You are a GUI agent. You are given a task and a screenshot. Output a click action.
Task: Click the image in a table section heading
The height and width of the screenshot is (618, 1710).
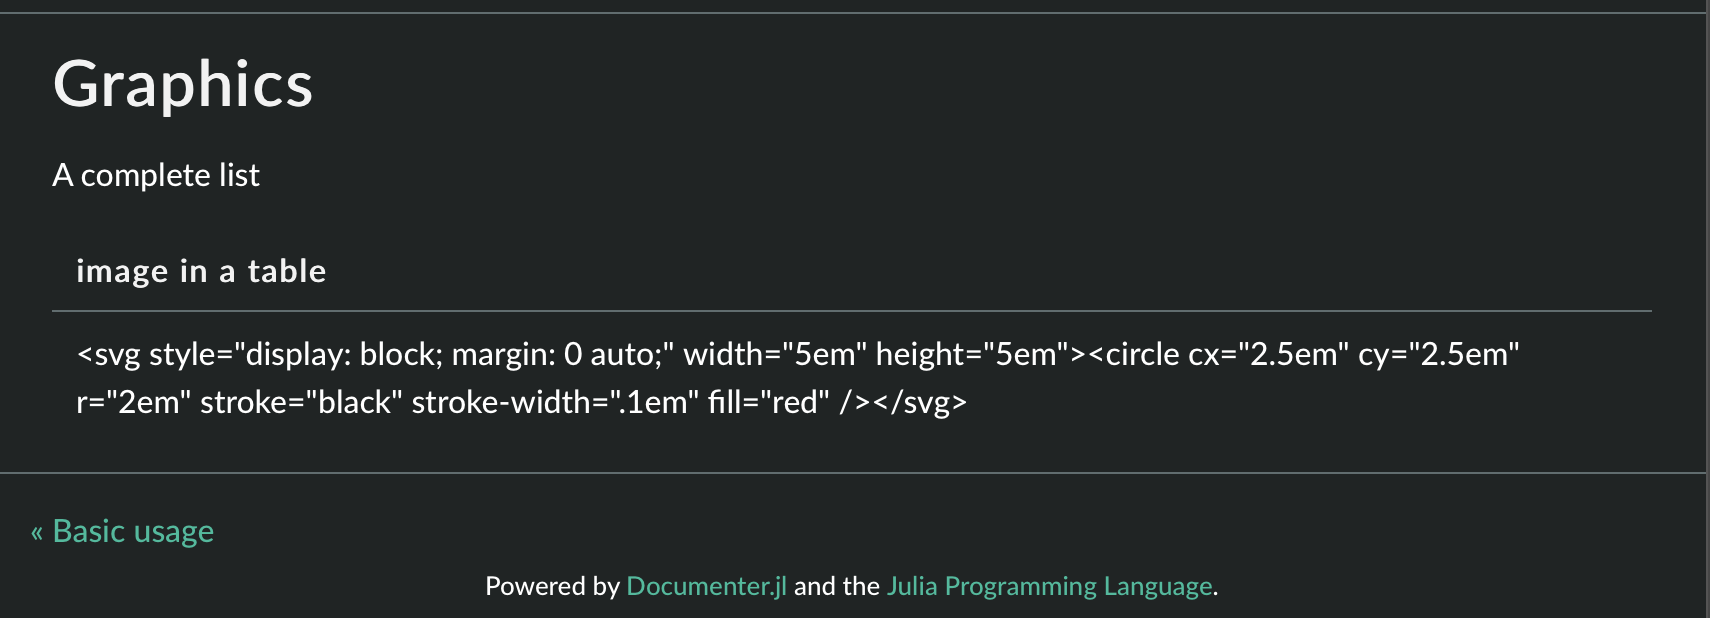click(201, 271)
